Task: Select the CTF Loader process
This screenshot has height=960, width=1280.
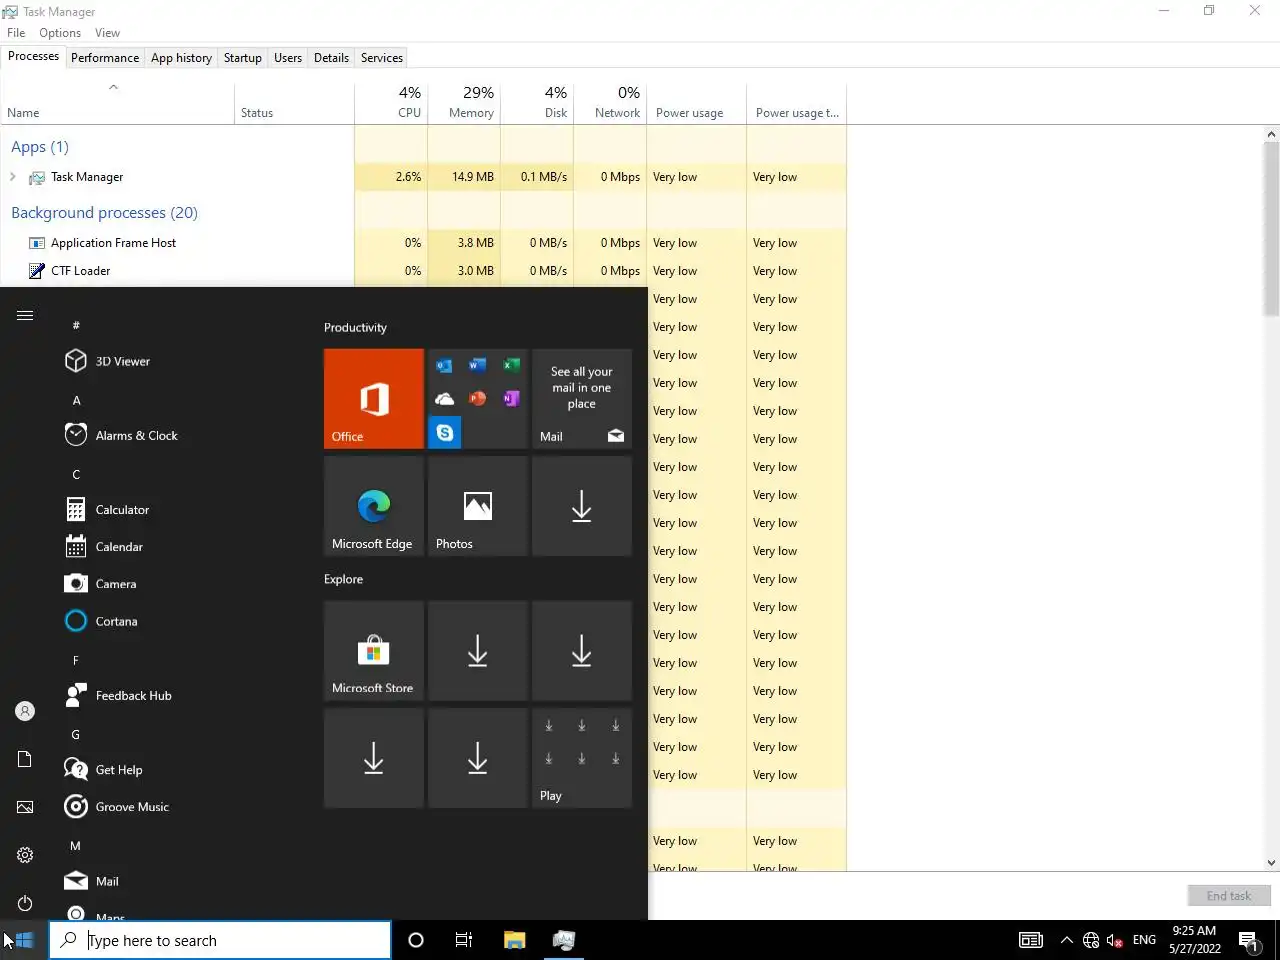Action: click(423, 271)
